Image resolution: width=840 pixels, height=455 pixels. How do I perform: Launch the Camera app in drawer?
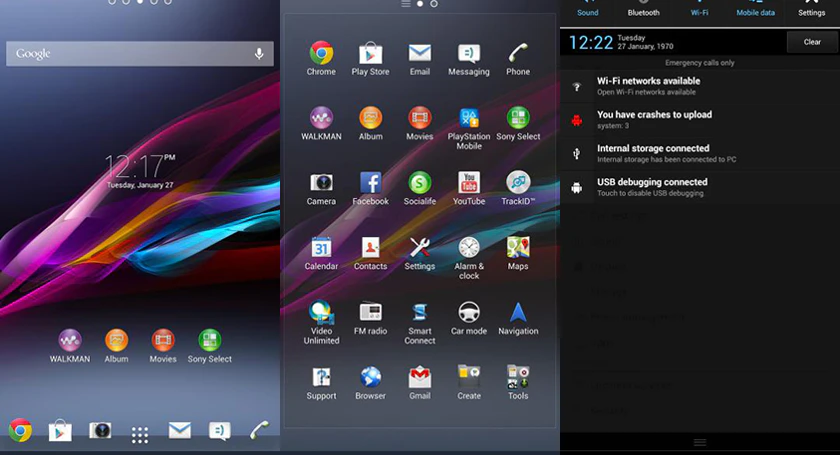[321, 188]
